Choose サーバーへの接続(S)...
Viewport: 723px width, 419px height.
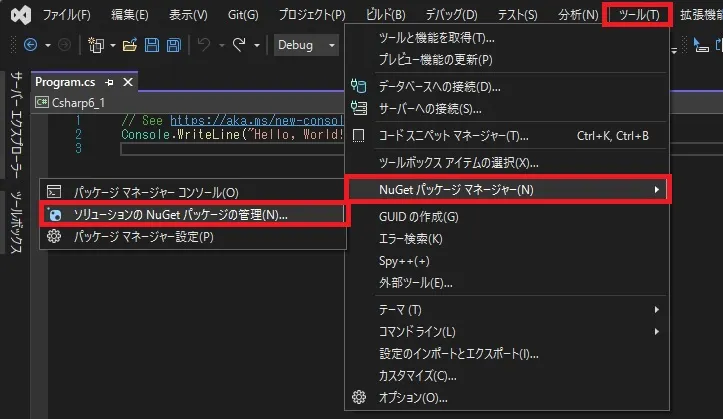click(507, 109)
